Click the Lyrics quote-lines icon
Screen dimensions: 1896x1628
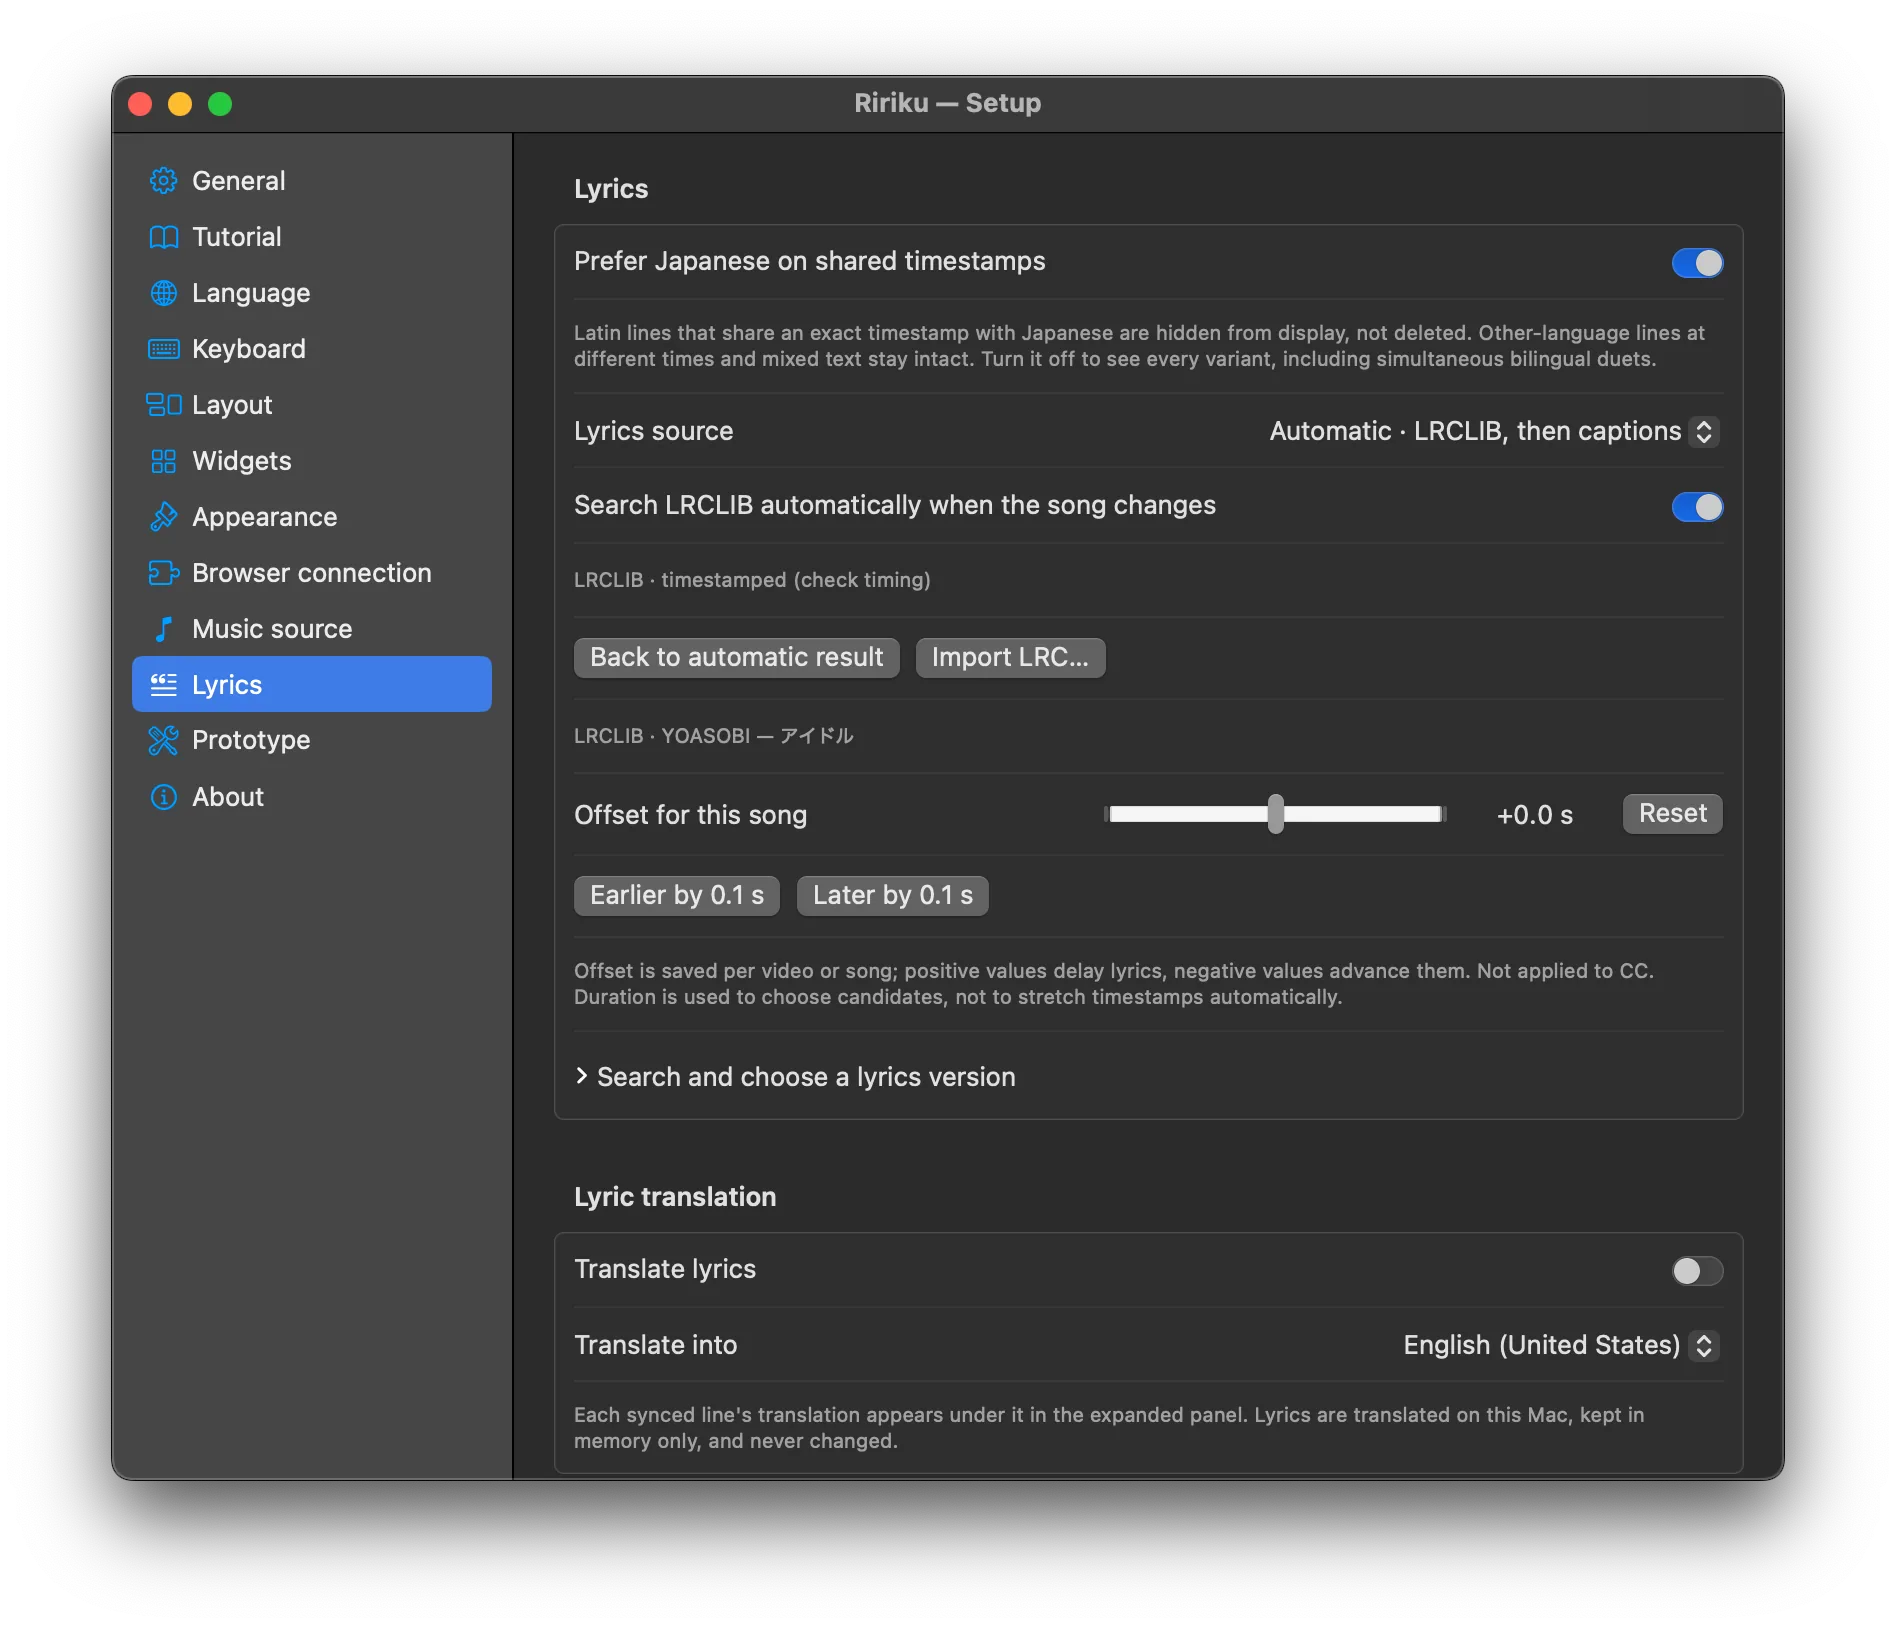click(x=163, y=685)
